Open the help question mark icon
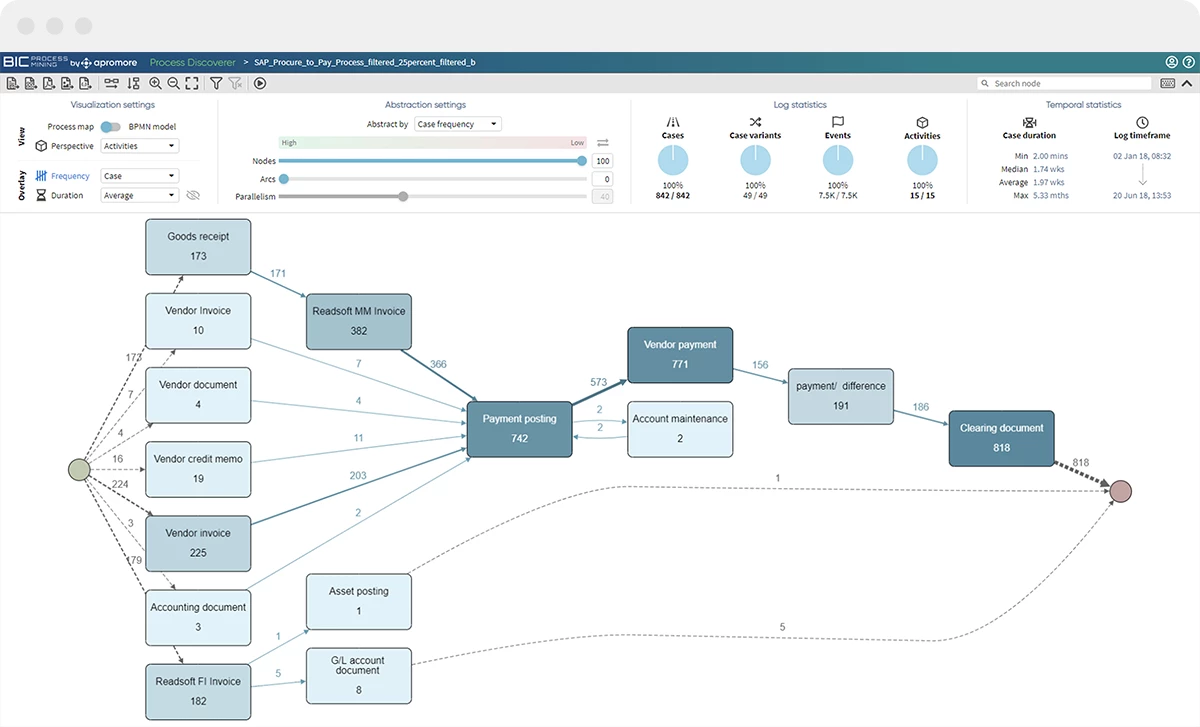The width and height of the screenshot is (1200, 727). pyautogui.click(x=1187, y=62)
